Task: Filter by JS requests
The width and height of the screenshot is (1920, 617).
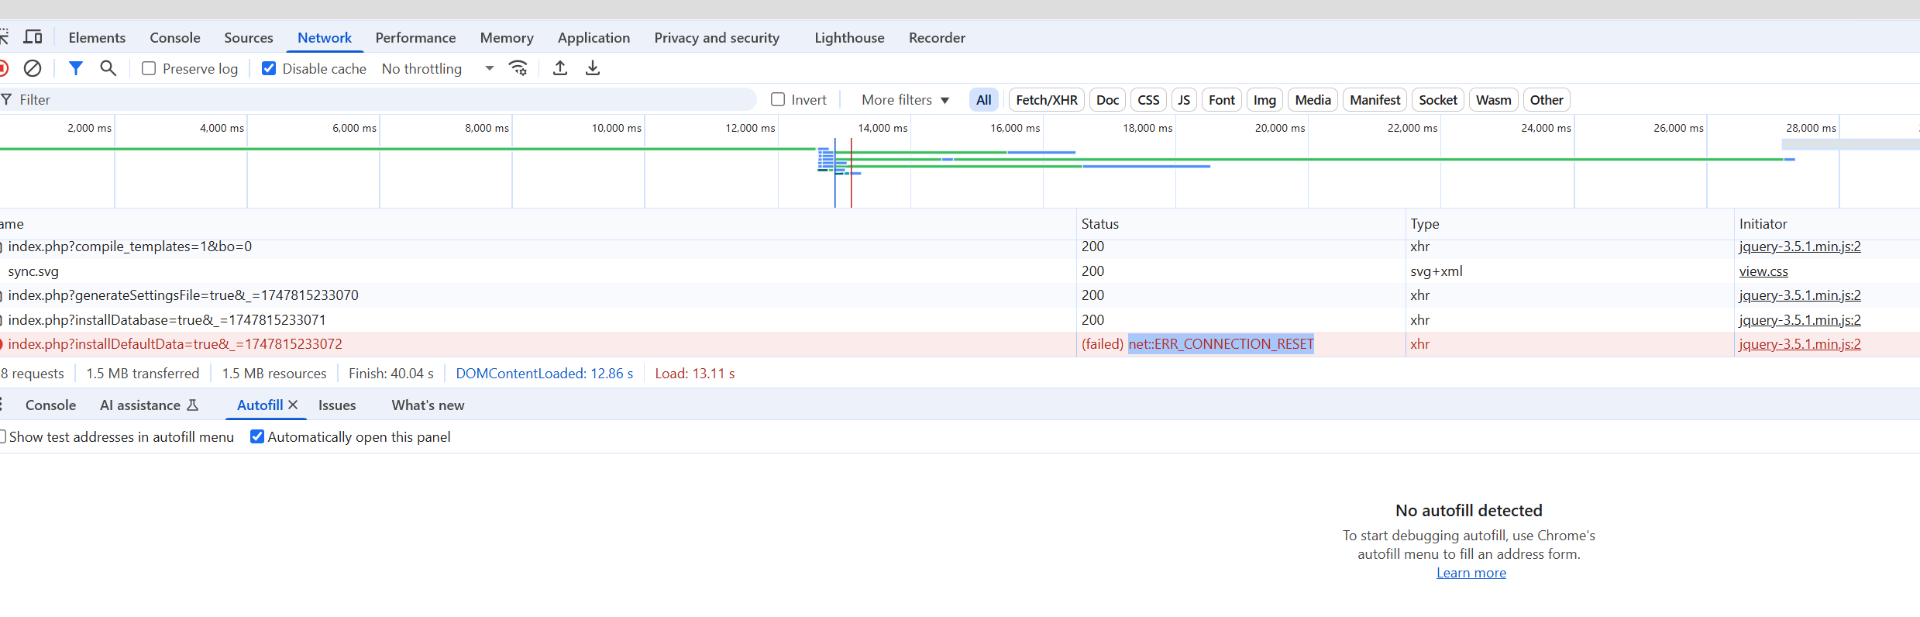Action: click(1184, 100)
